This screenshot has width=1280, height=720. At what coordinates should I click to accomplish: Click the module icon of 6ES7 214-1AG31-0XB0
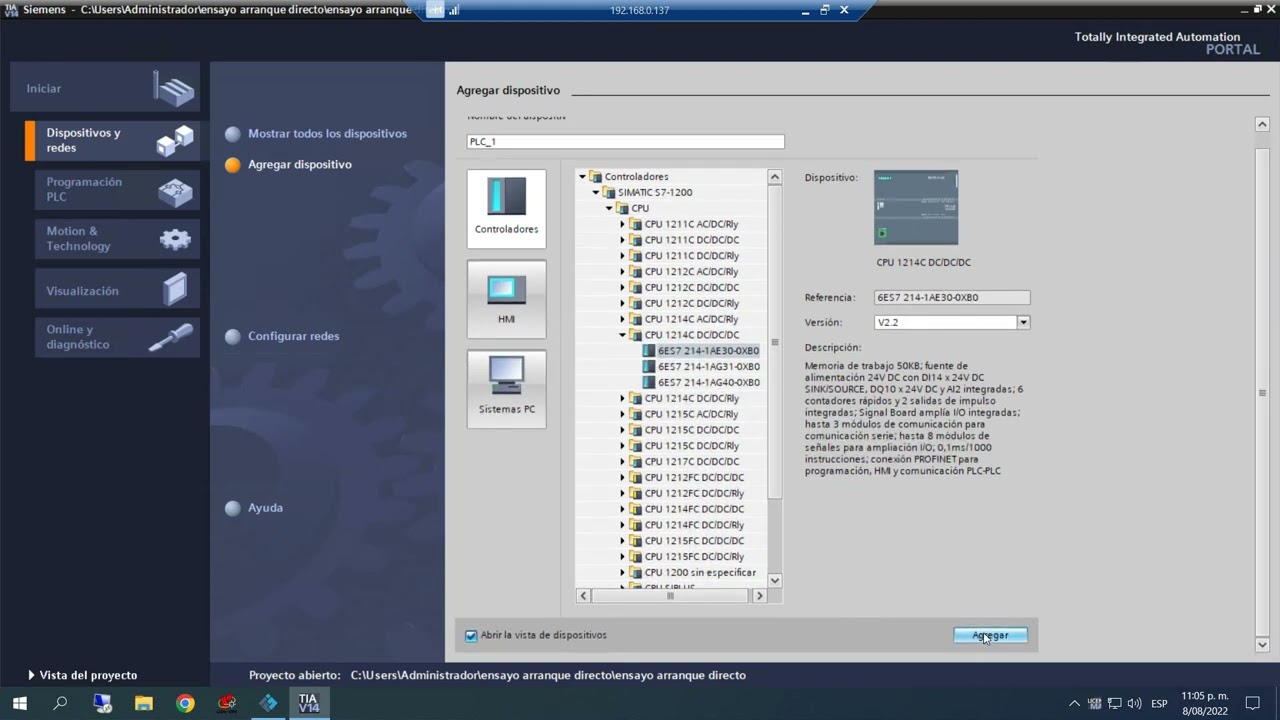[649, 367]
